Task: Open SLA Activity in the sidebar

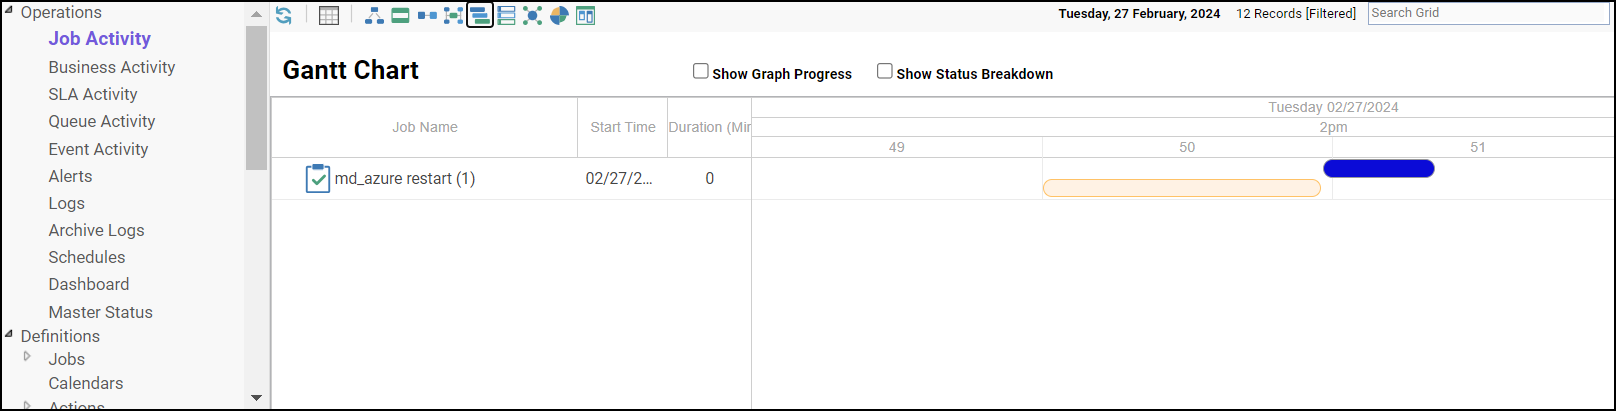Action: 93,94
